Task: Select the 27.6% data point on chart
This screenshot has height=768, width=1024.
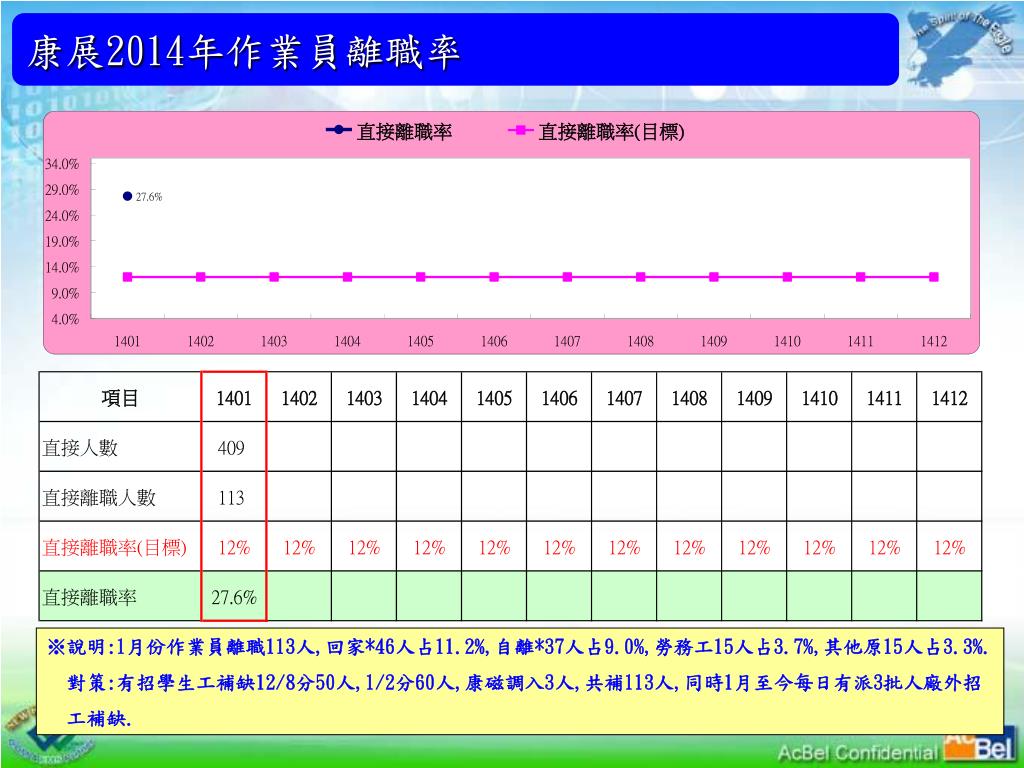Action: [127, 196]
